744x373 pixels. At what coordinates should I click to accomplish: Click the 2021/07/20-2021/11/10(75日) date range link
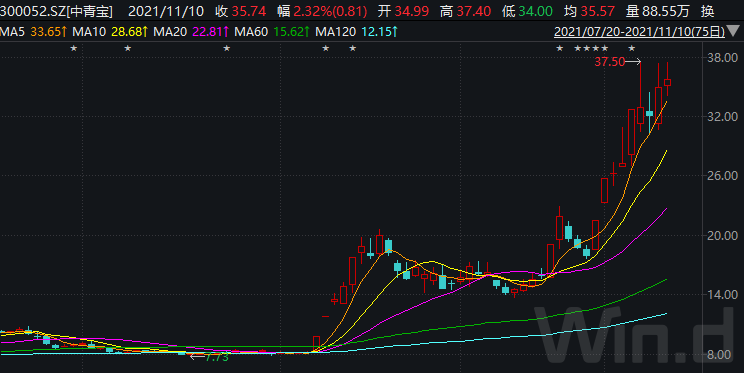pos(640,32)
